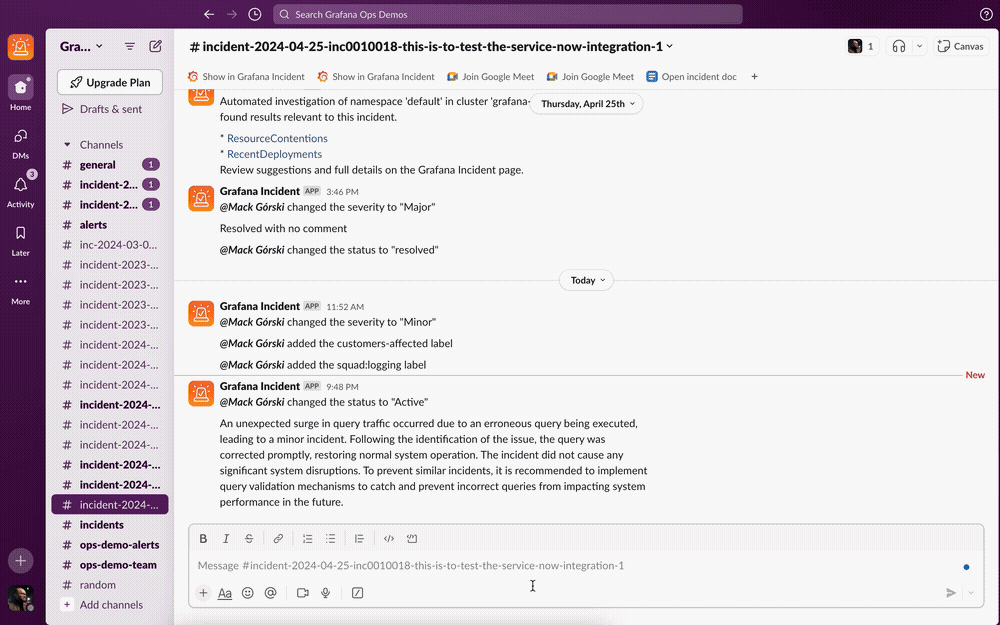The width and height of the screenshot is (1000, 625).
Task: Click the plus attach icon in composer
Action: 203,592
